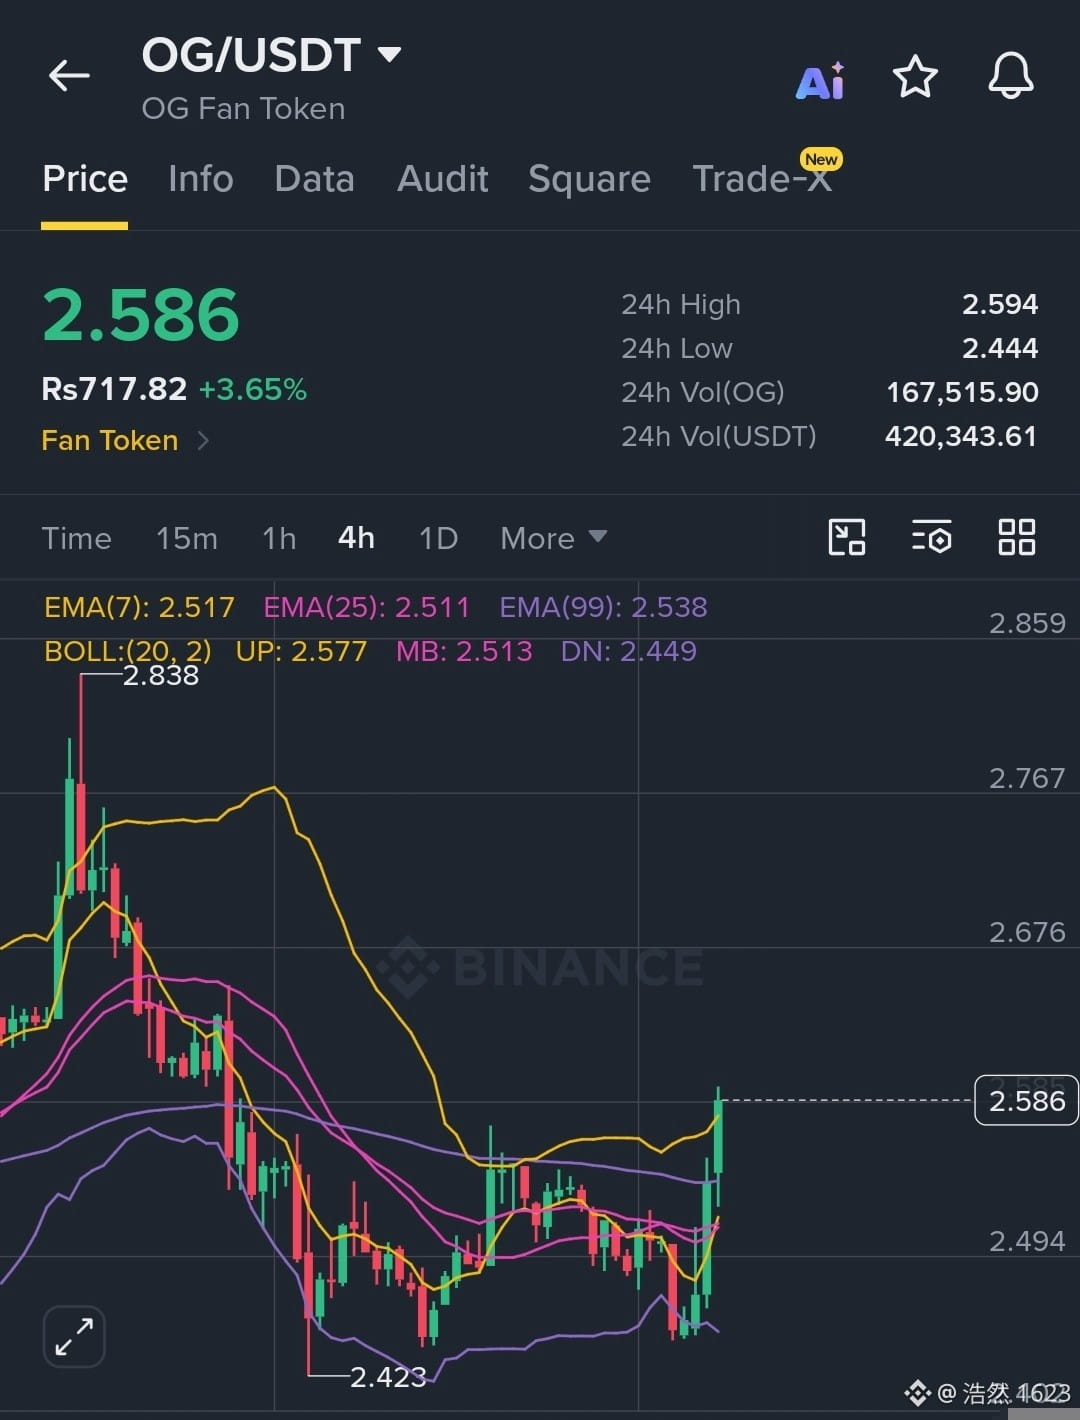Add OG/USDT to favorites star
Viewport: 1080px width, 1420px height.
[x=915, y=77]
